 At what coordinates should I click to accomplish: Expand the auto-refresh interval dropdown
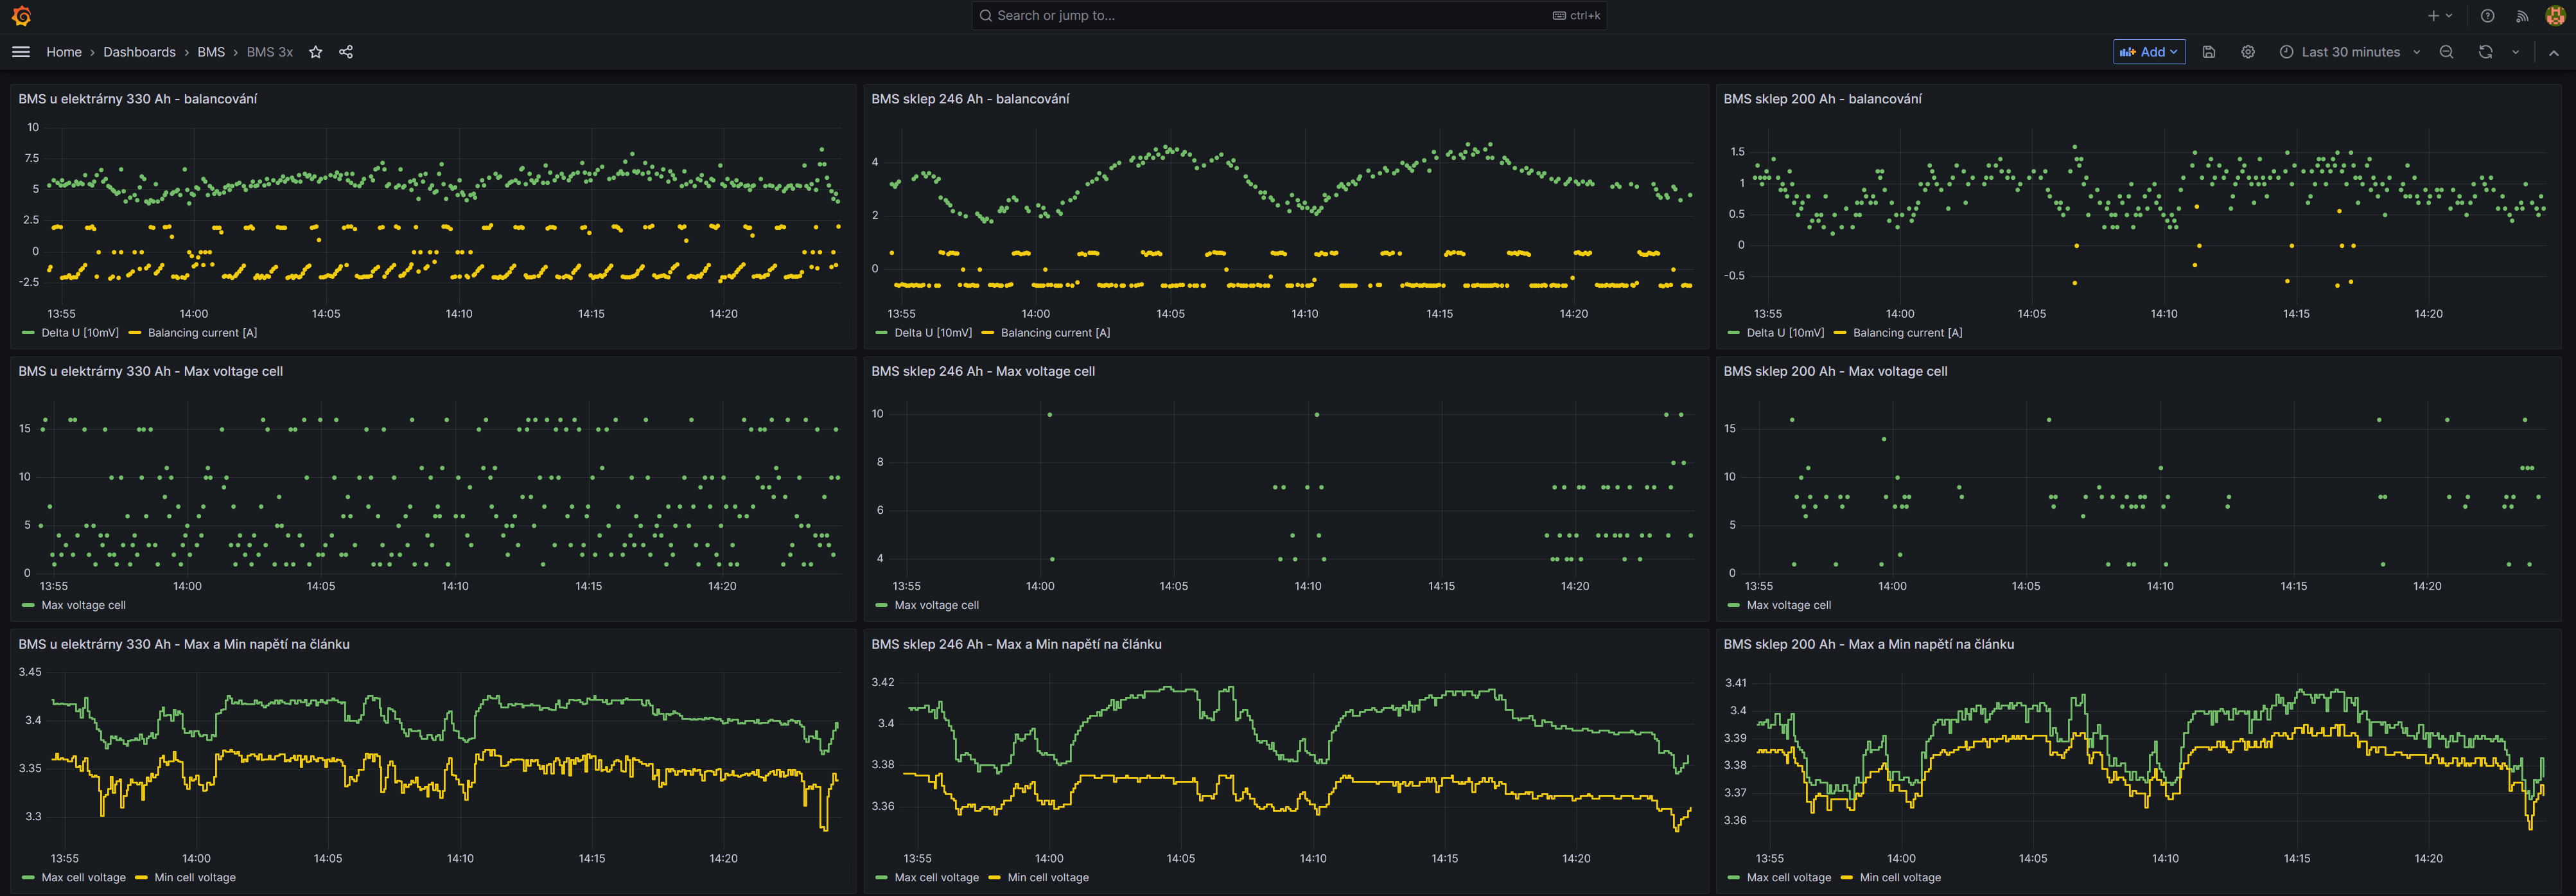point(2515,52)
